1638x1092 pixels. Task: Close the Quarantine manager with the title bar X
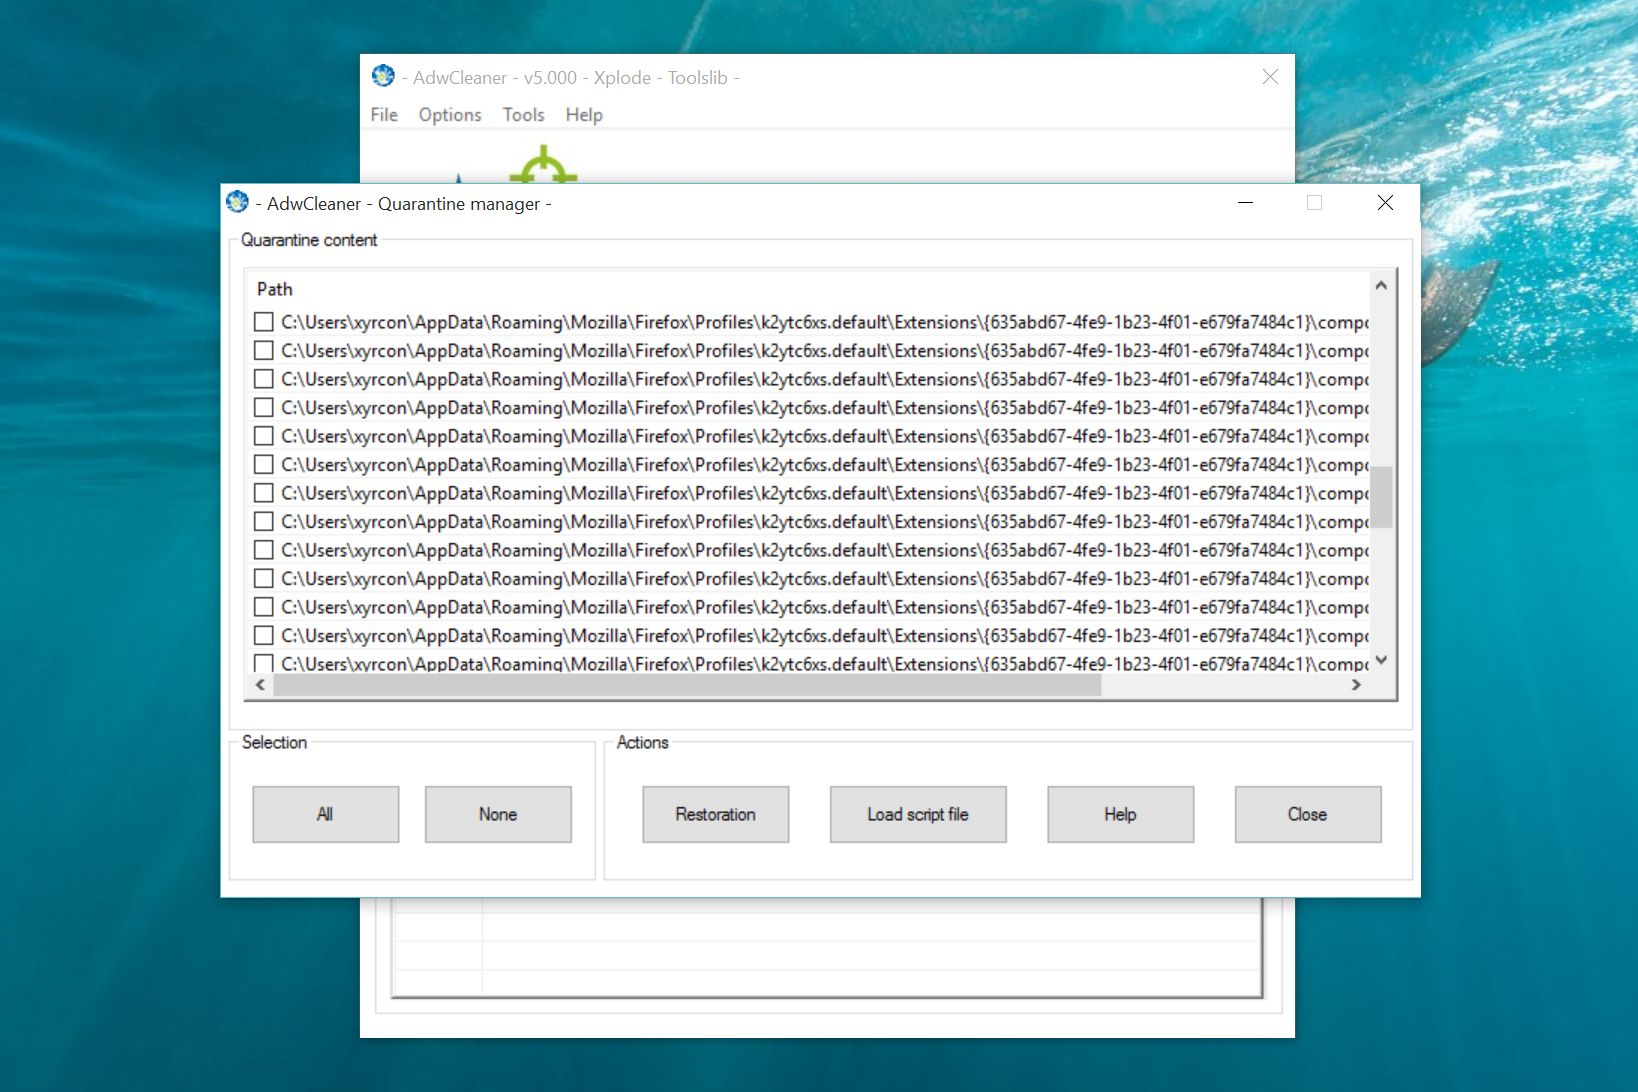click(x=1385, y=202)
